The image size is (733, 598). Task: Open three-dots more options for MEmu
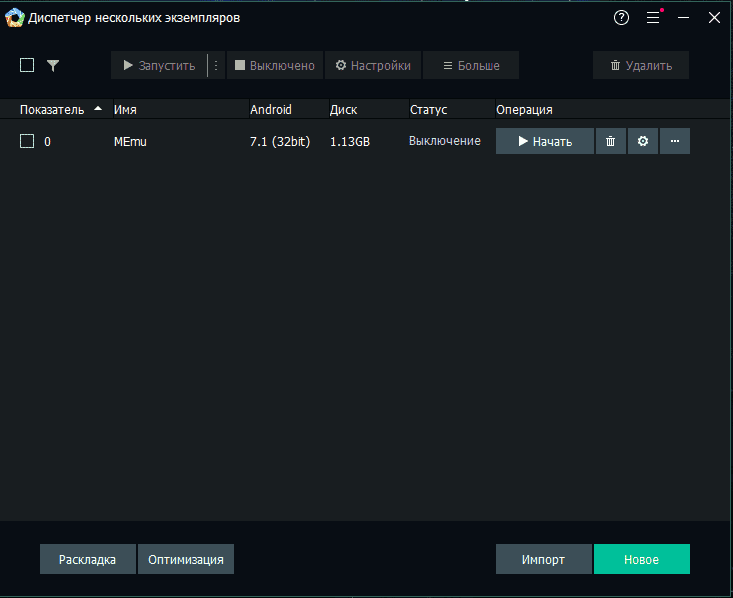[x=675, y=141]
